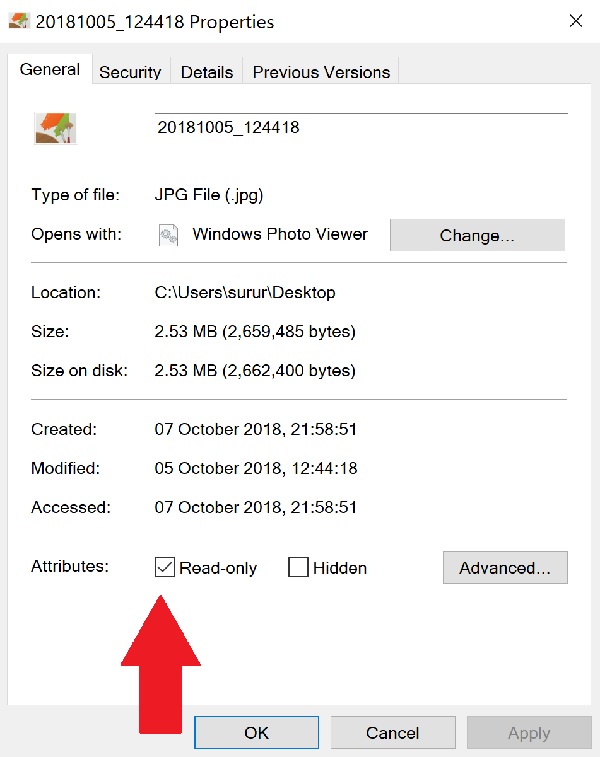600x757 pixels.
Task: Click the Created date value
Action: point(256,430)
